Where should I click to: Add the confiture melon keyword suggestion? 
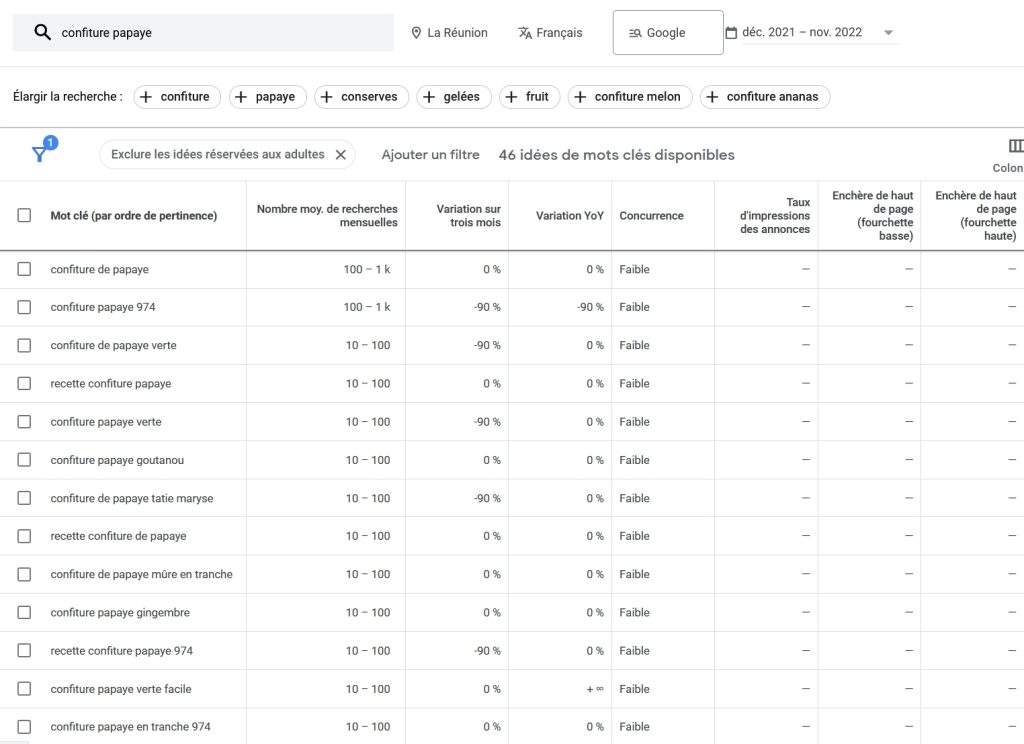pyautogui.click(x=629, y=96)
